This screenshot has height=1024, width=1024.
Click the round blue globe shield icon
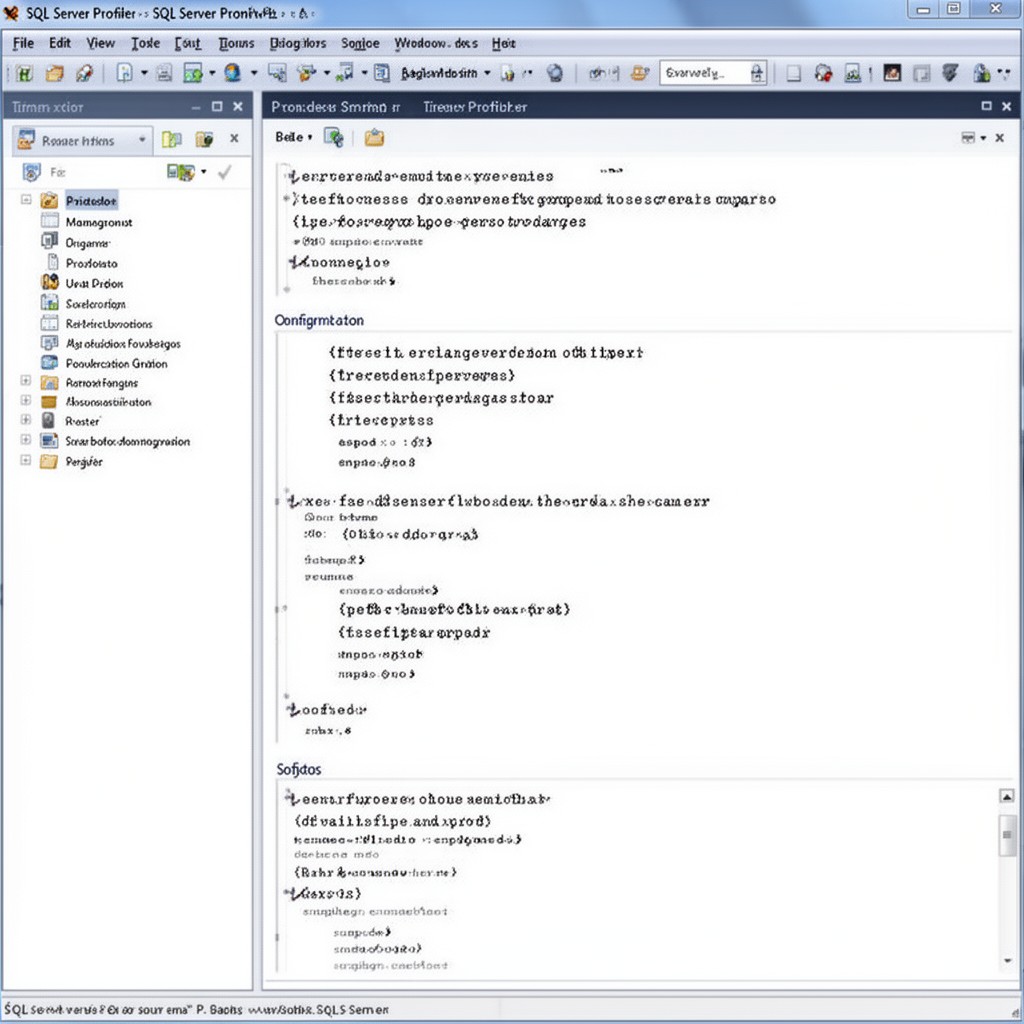554,73
